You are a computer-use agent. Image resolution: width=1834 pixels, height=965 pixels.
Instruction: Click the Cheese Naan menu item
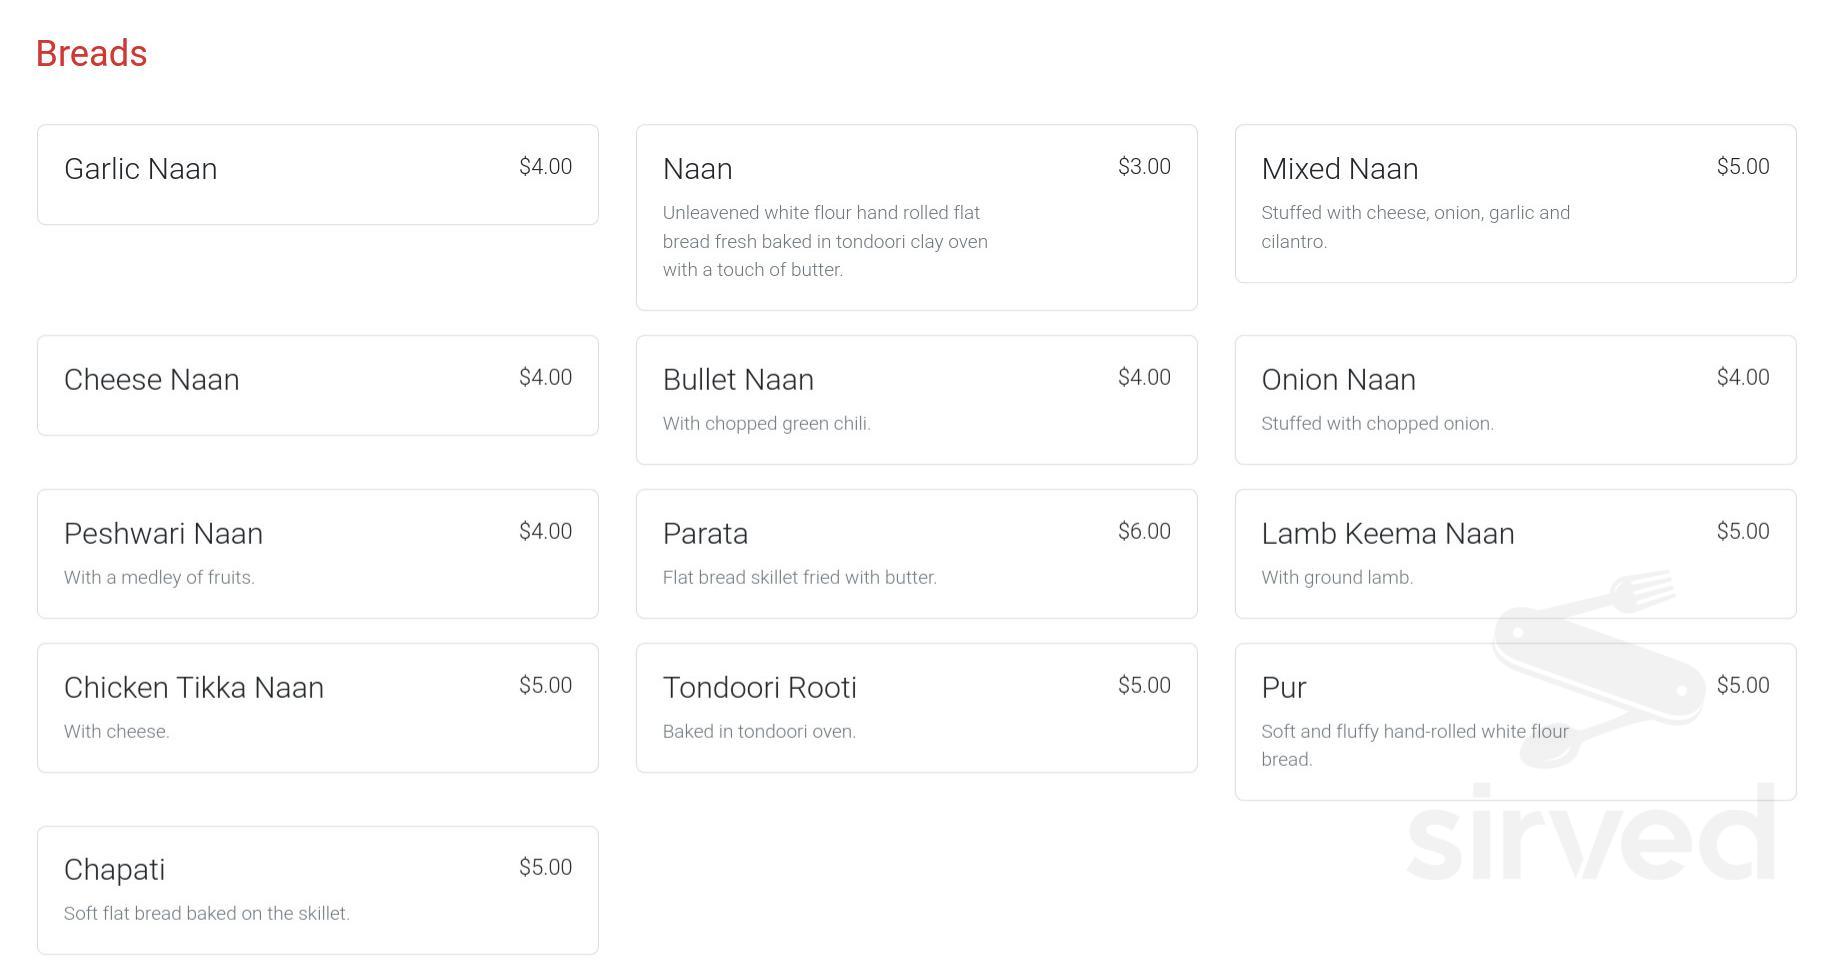point(317,385)
